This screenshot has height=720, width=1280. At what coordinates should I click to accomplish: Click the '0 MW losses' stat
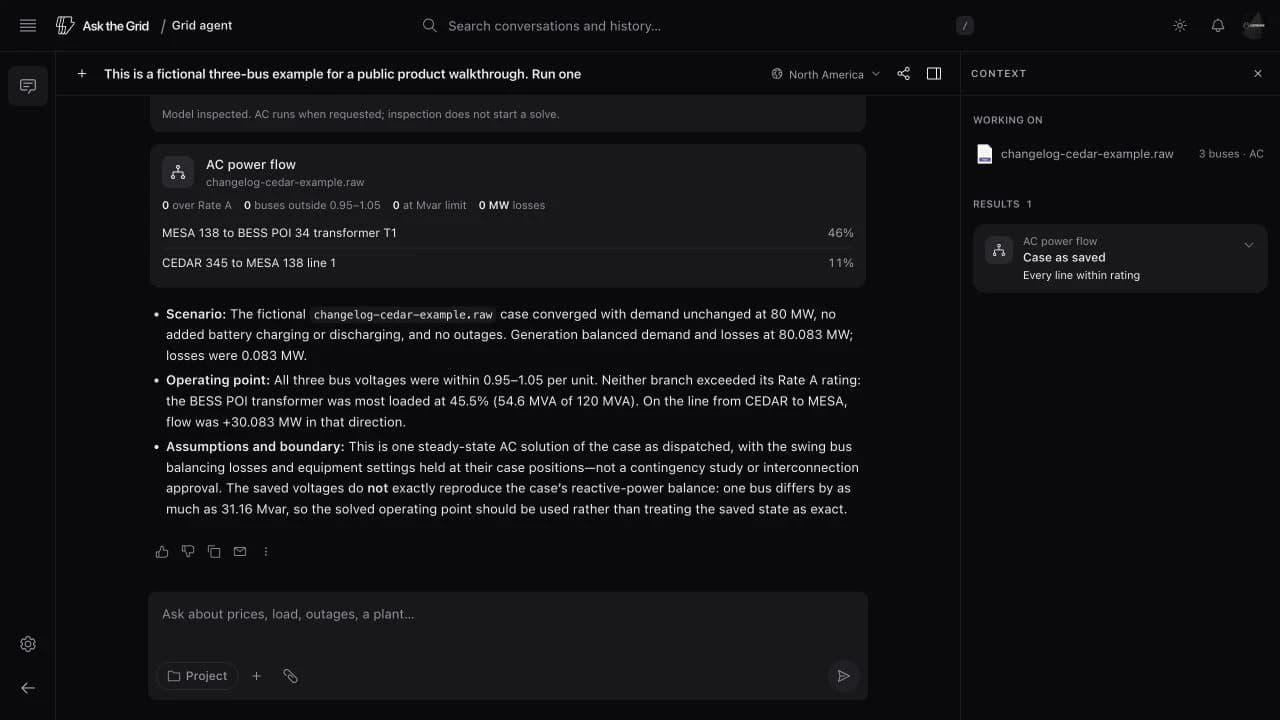point(512,205)
